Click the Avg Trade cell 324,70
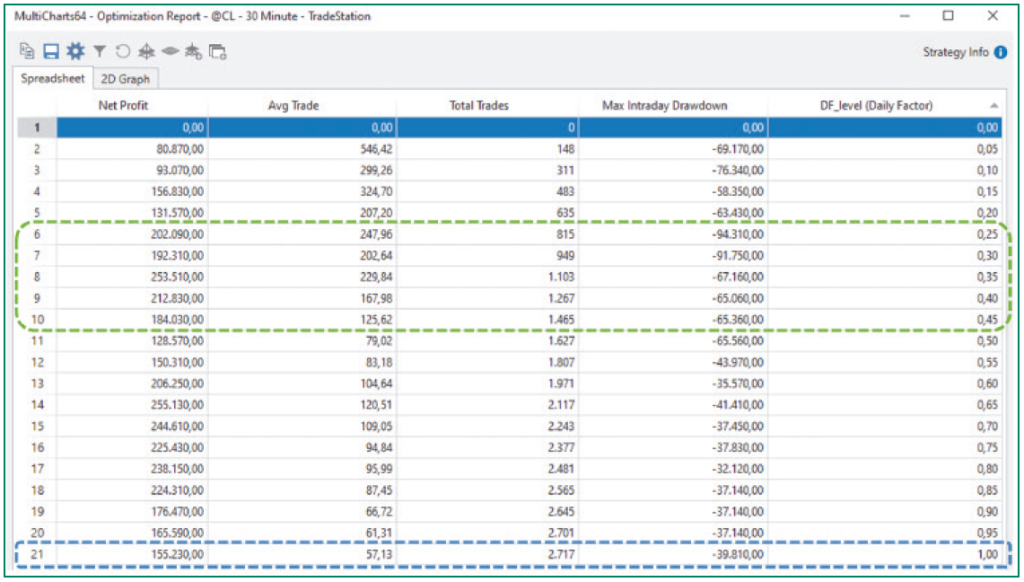 coord(302,191)
